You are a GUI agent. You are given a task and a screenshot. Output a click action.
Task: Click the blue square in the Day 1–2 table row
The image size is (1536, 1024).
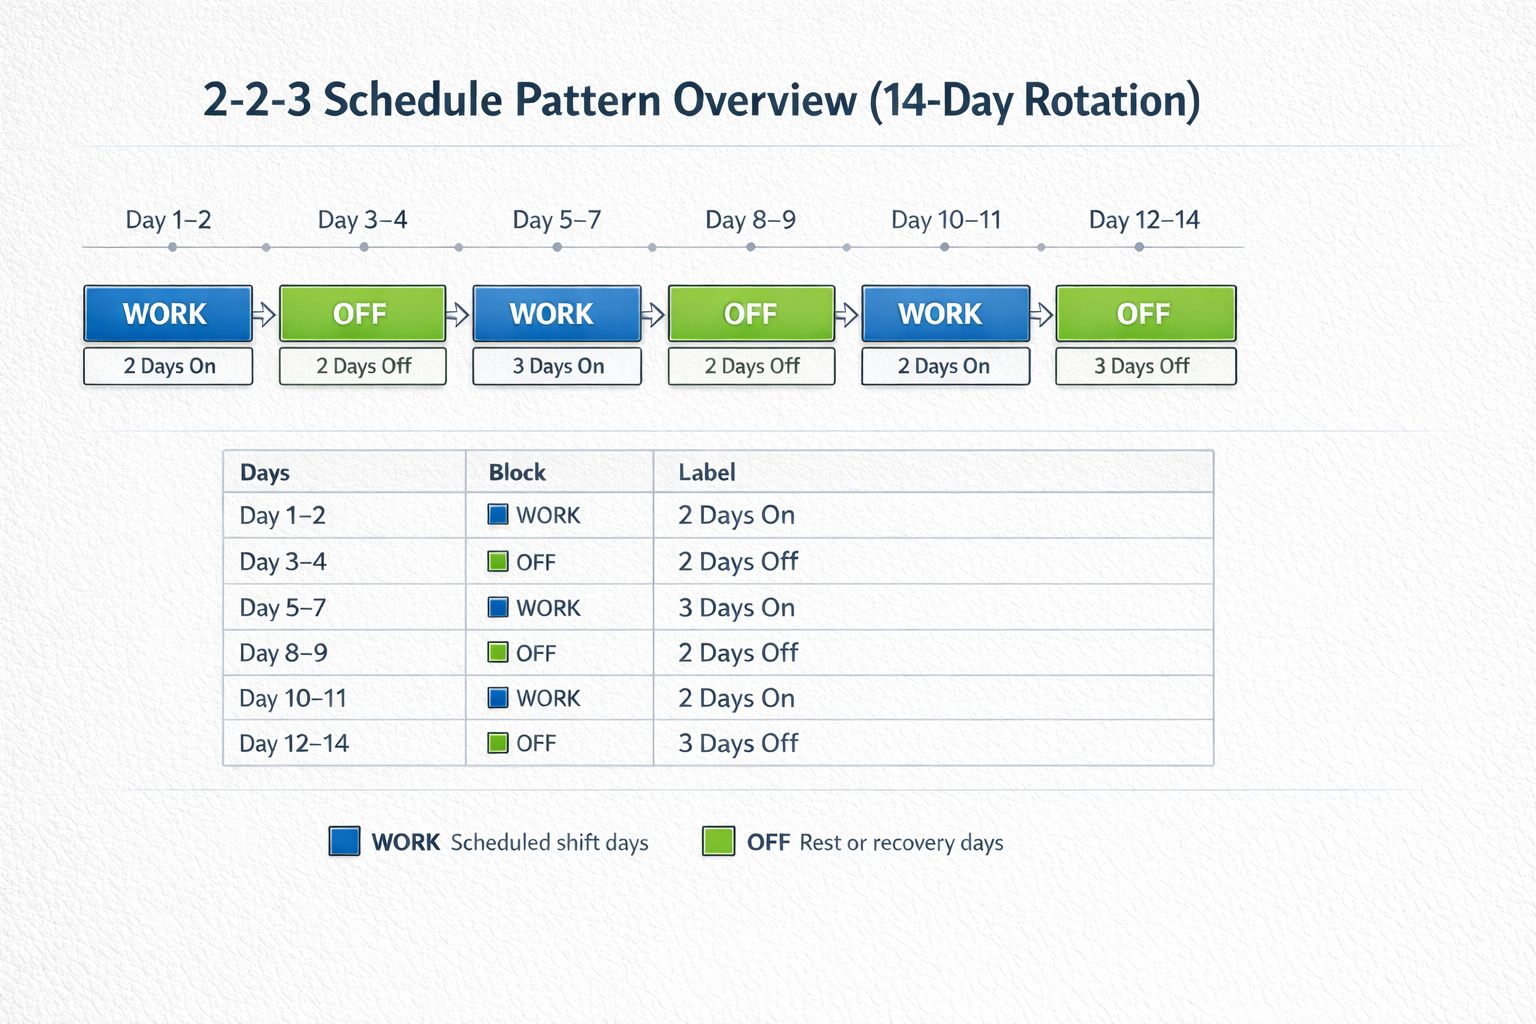498,515
